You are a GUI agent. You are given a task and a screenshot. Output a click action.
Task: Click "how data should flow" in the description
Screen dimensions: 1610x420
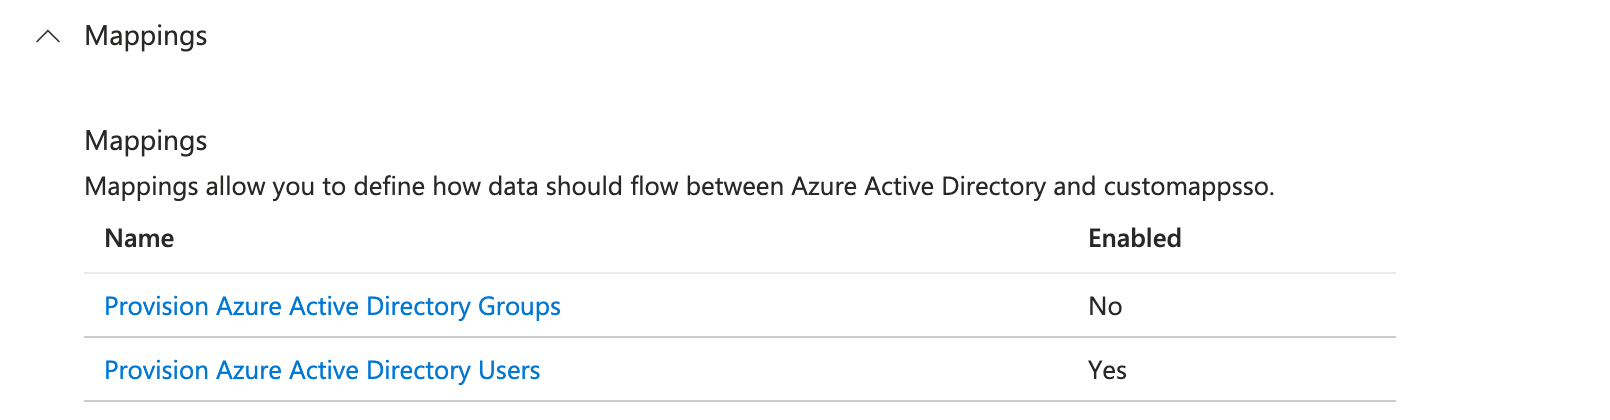pos(527,187)
